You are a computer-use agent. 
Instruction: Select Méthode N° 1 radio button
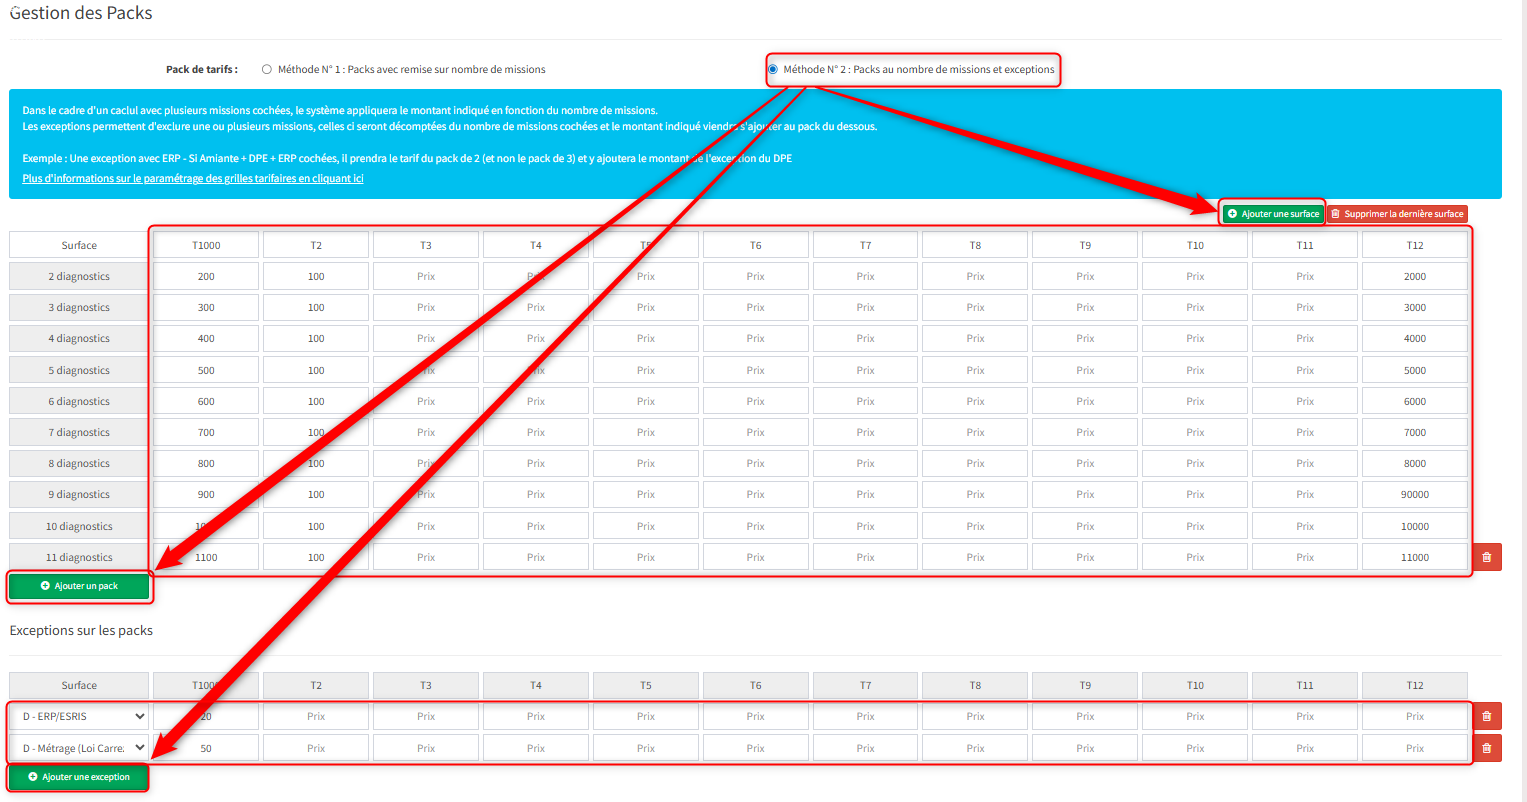tap(267, 70)
